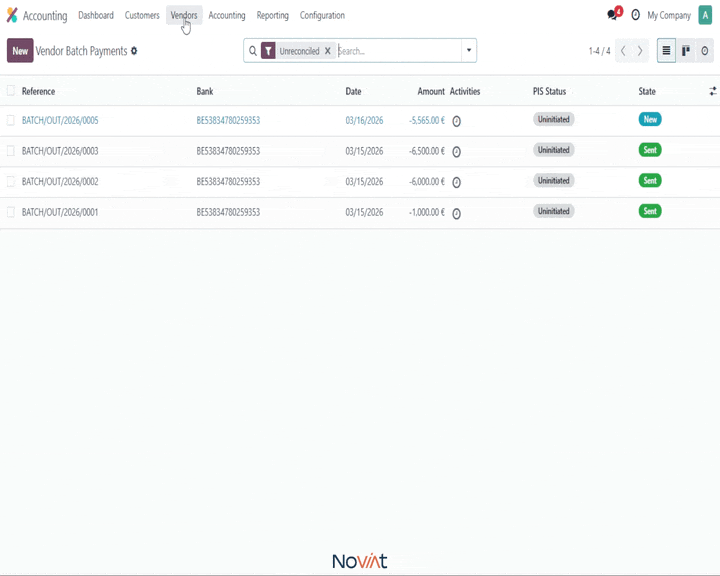Expand the search filter options dropdown
Viewport: 720px width, 576px height.
tap(468, 51)
